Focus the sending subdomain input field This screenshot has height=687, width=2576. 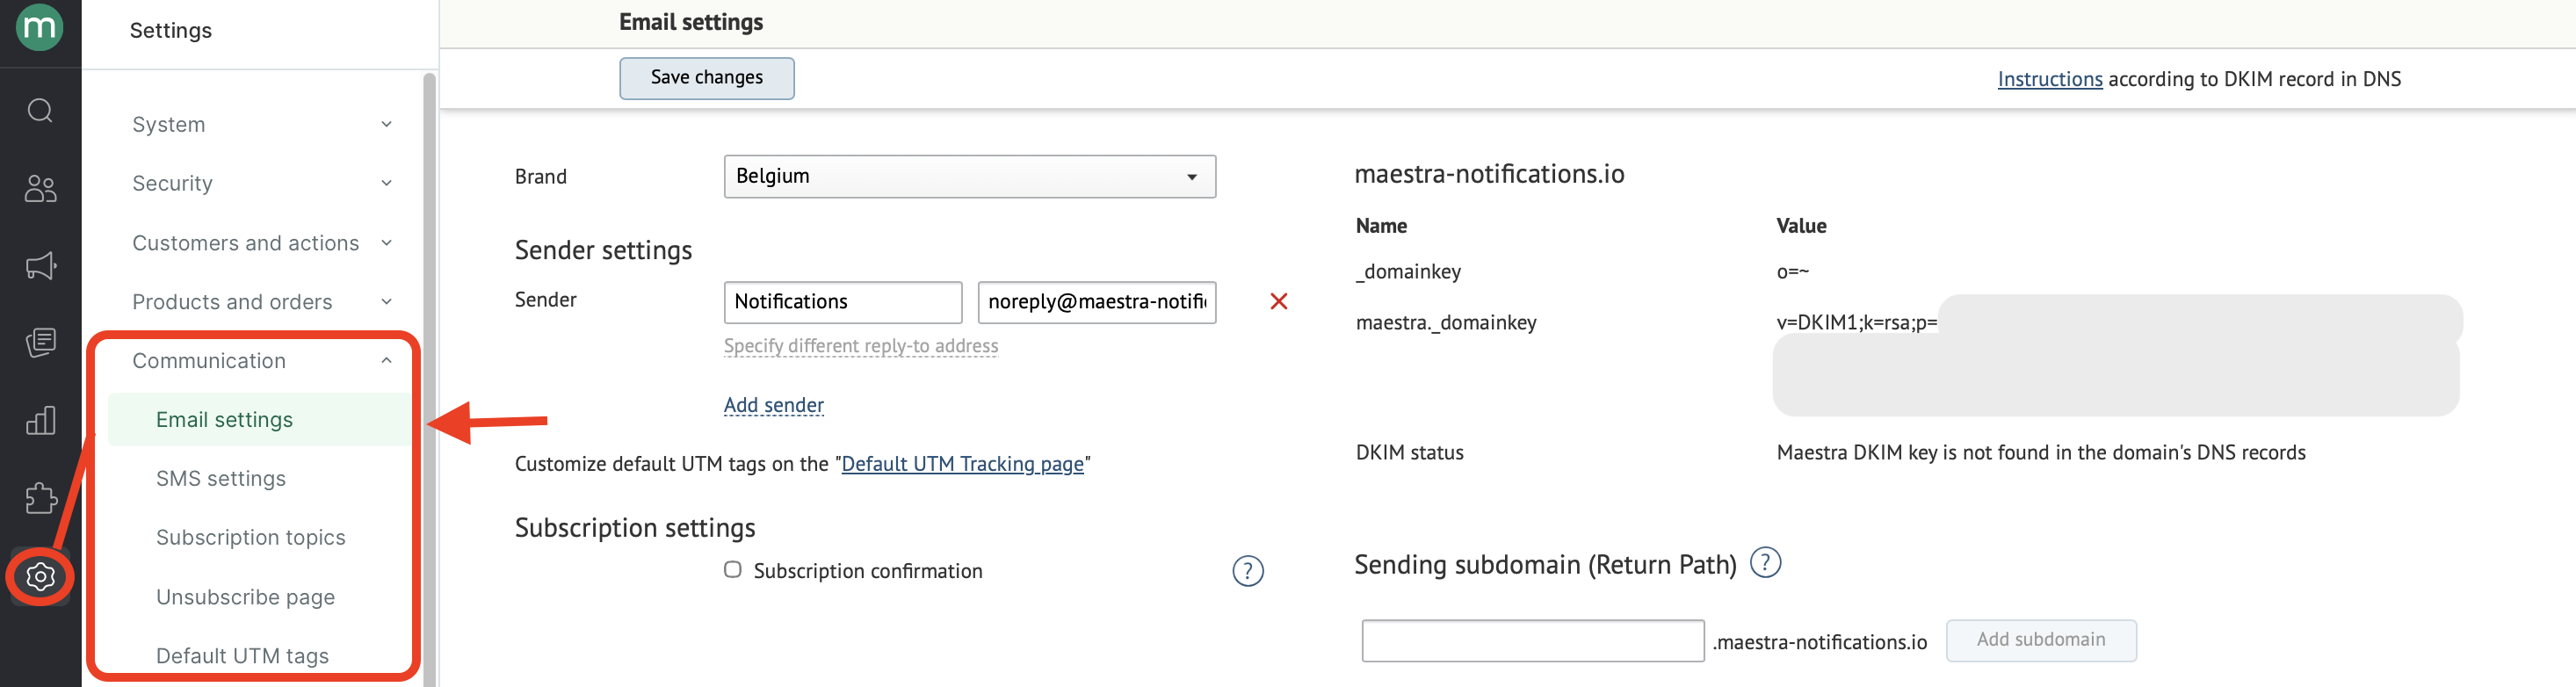(x=1532, y=641)
